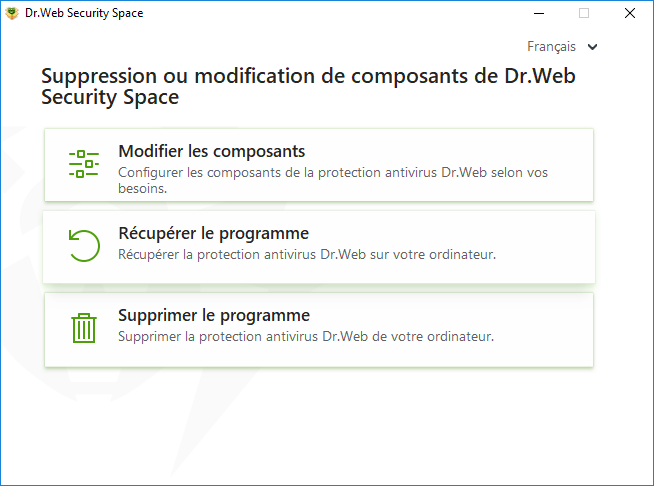Viewport: 654px width, 486px height.
Task: Click the greyed-out maximize window button
Action: (584, 13)
